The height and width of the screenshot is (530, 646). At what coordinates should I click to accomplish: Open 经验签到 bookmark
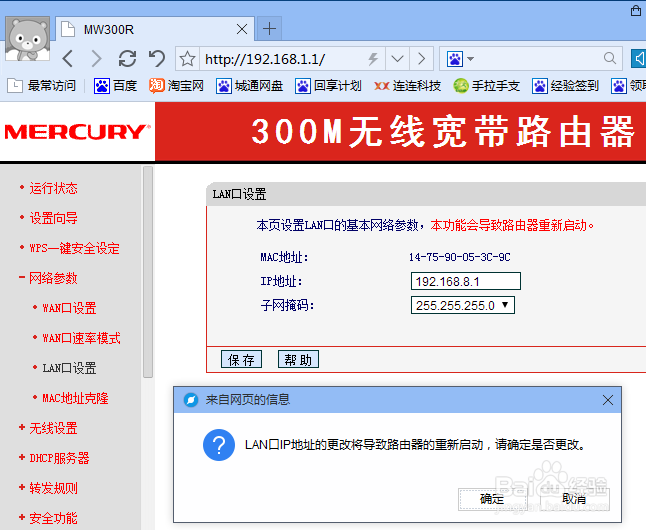(x=565, y=86)
